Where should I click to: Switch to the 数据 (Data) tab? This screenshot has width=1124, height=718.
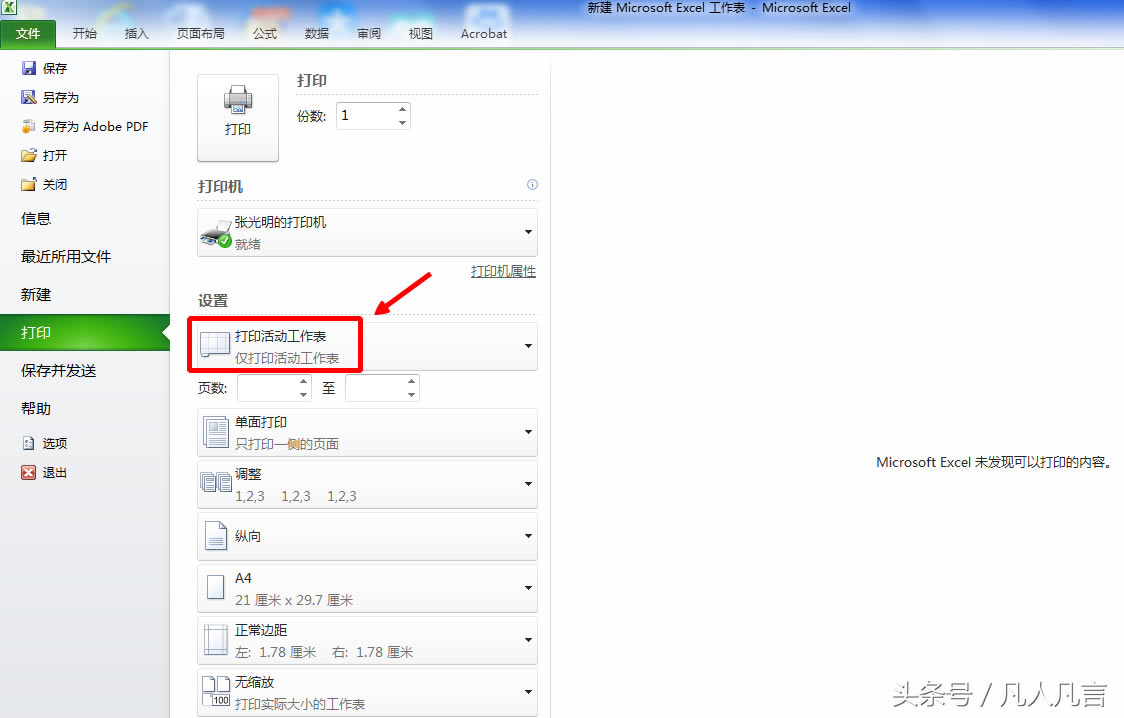click(x=317, y=34)
